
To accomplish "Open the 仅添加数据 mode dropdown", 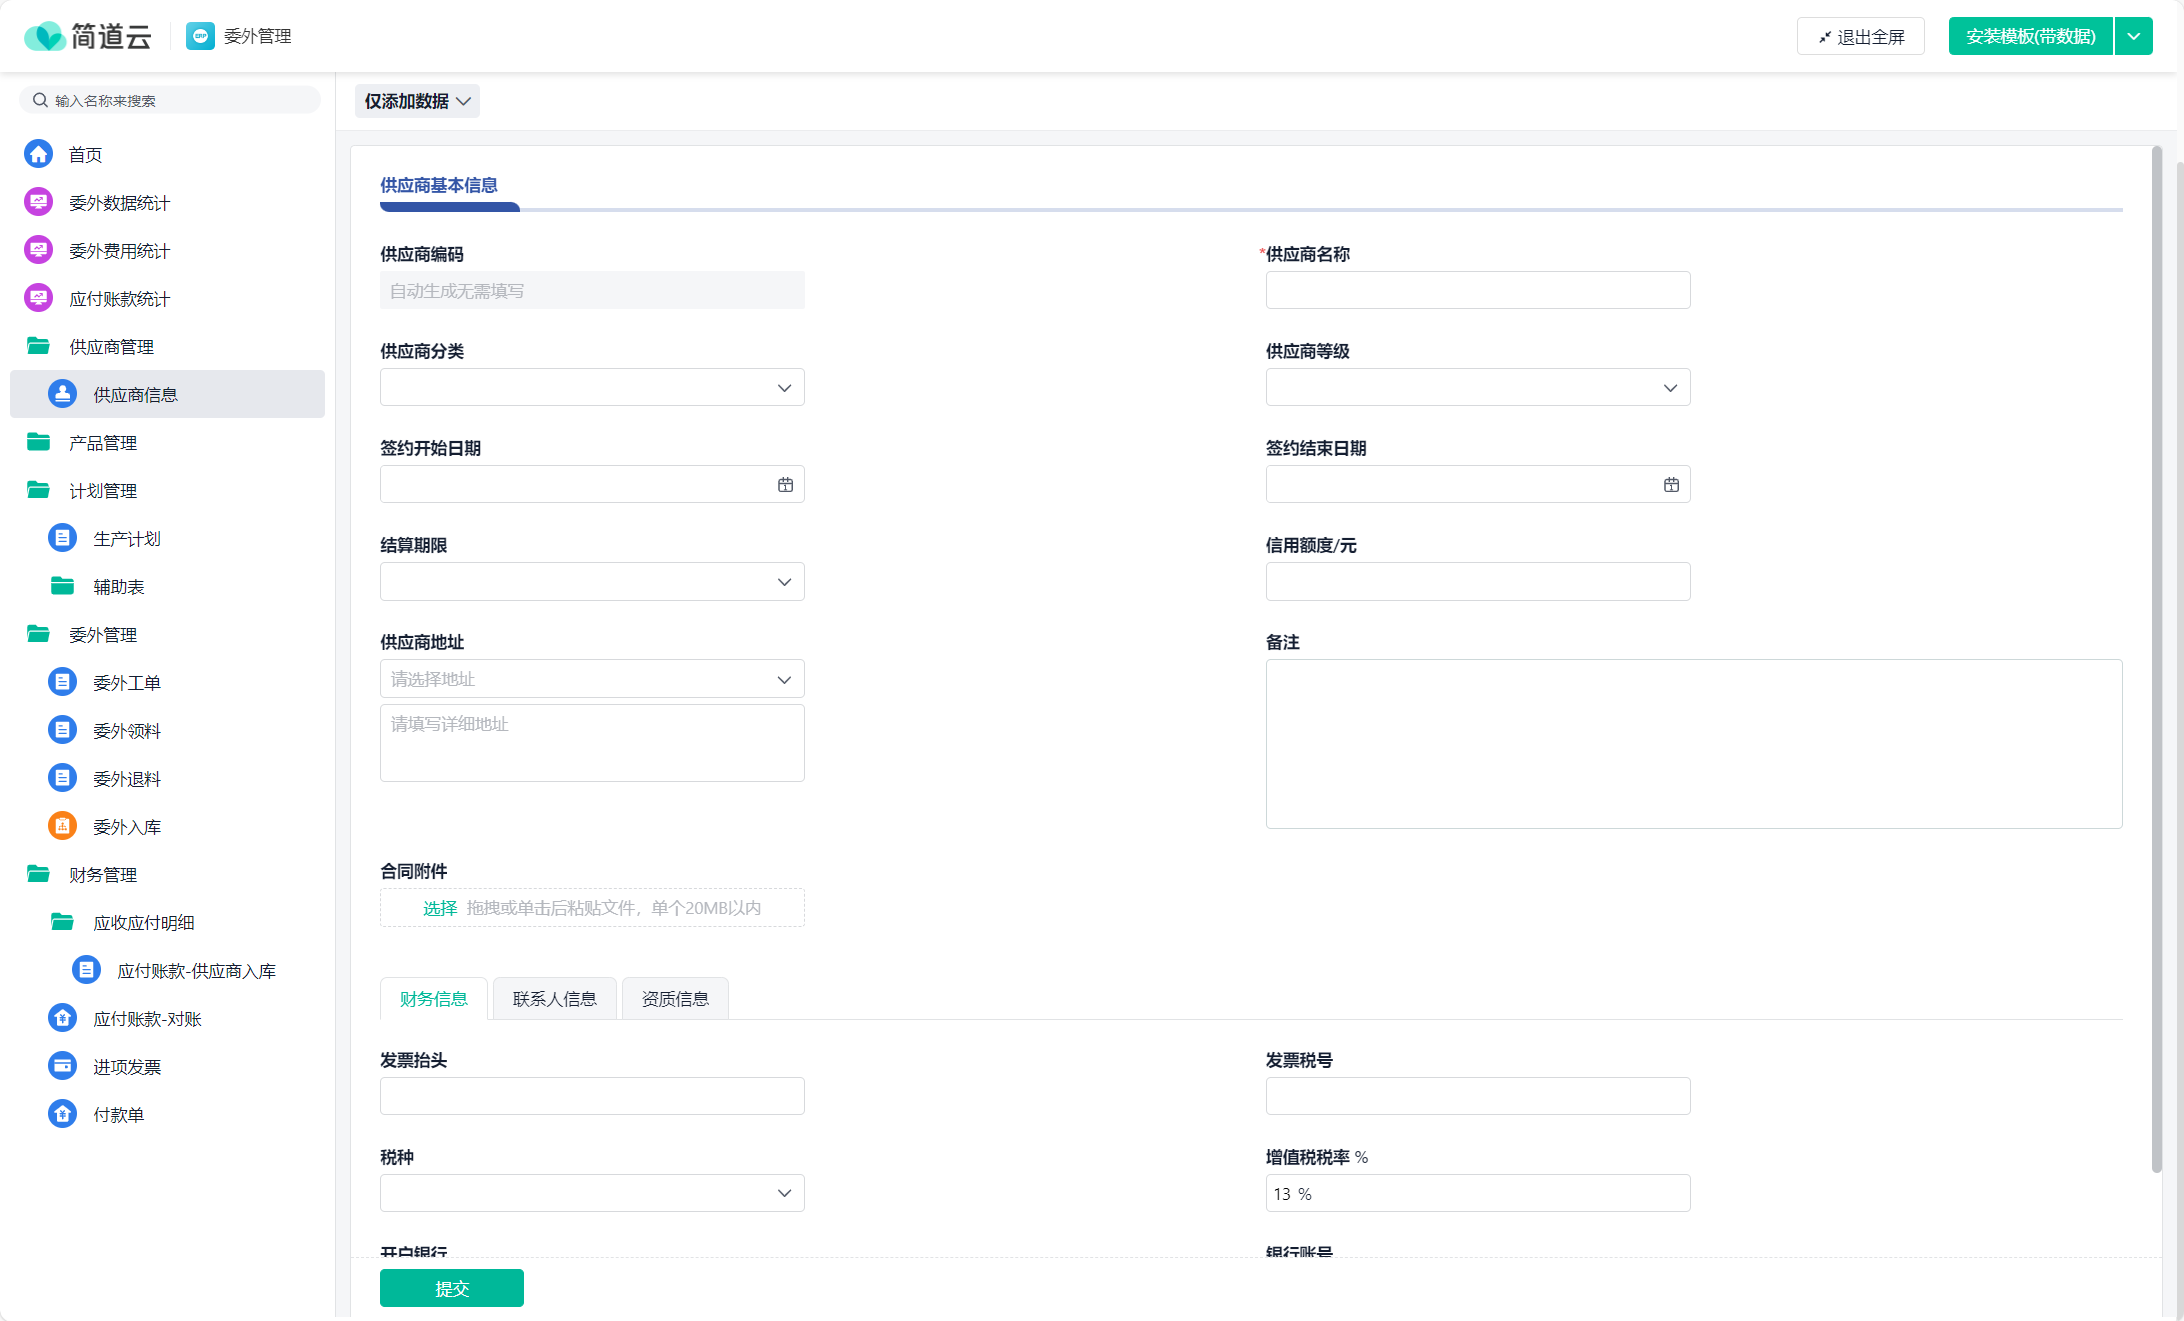I will [417, 101].
